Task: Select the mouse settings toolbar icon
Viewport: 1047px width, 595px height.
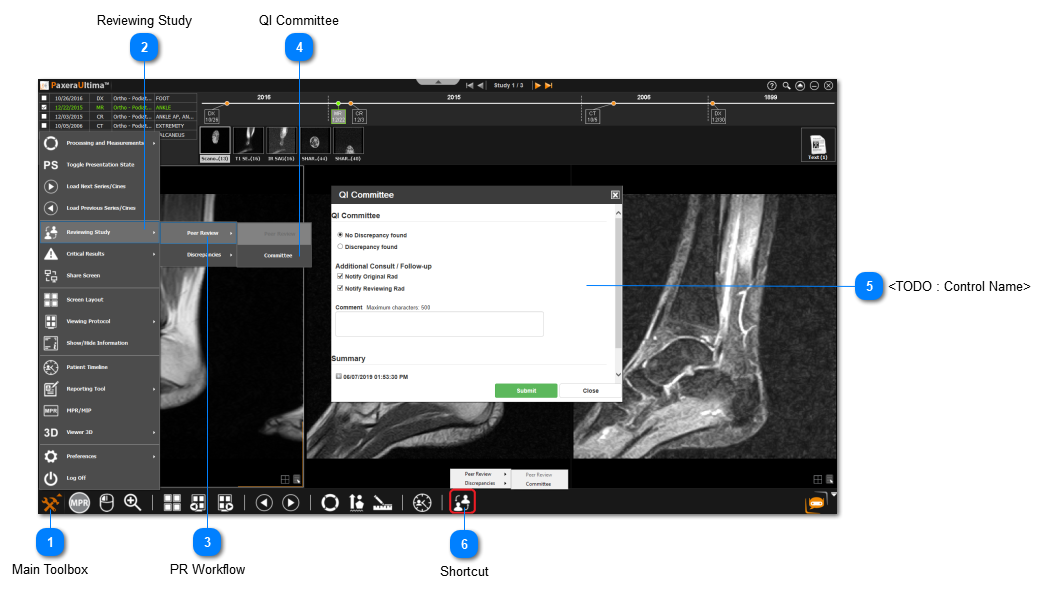Action: pos(106,503)
